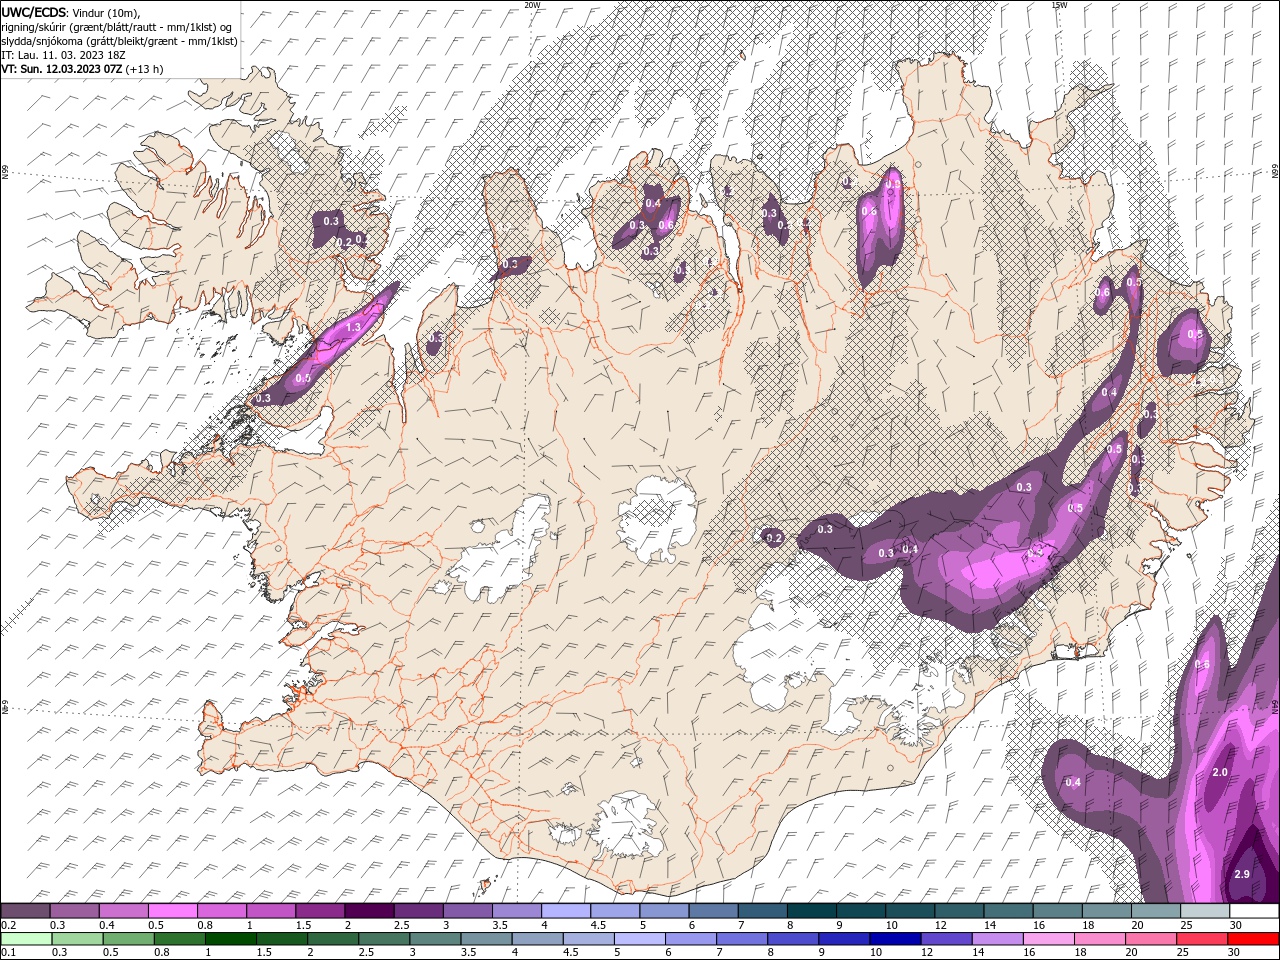Click the purple 0.3 swatch in top legend
The height and width of the screenshot is (960, 1280).
point(74,911)
